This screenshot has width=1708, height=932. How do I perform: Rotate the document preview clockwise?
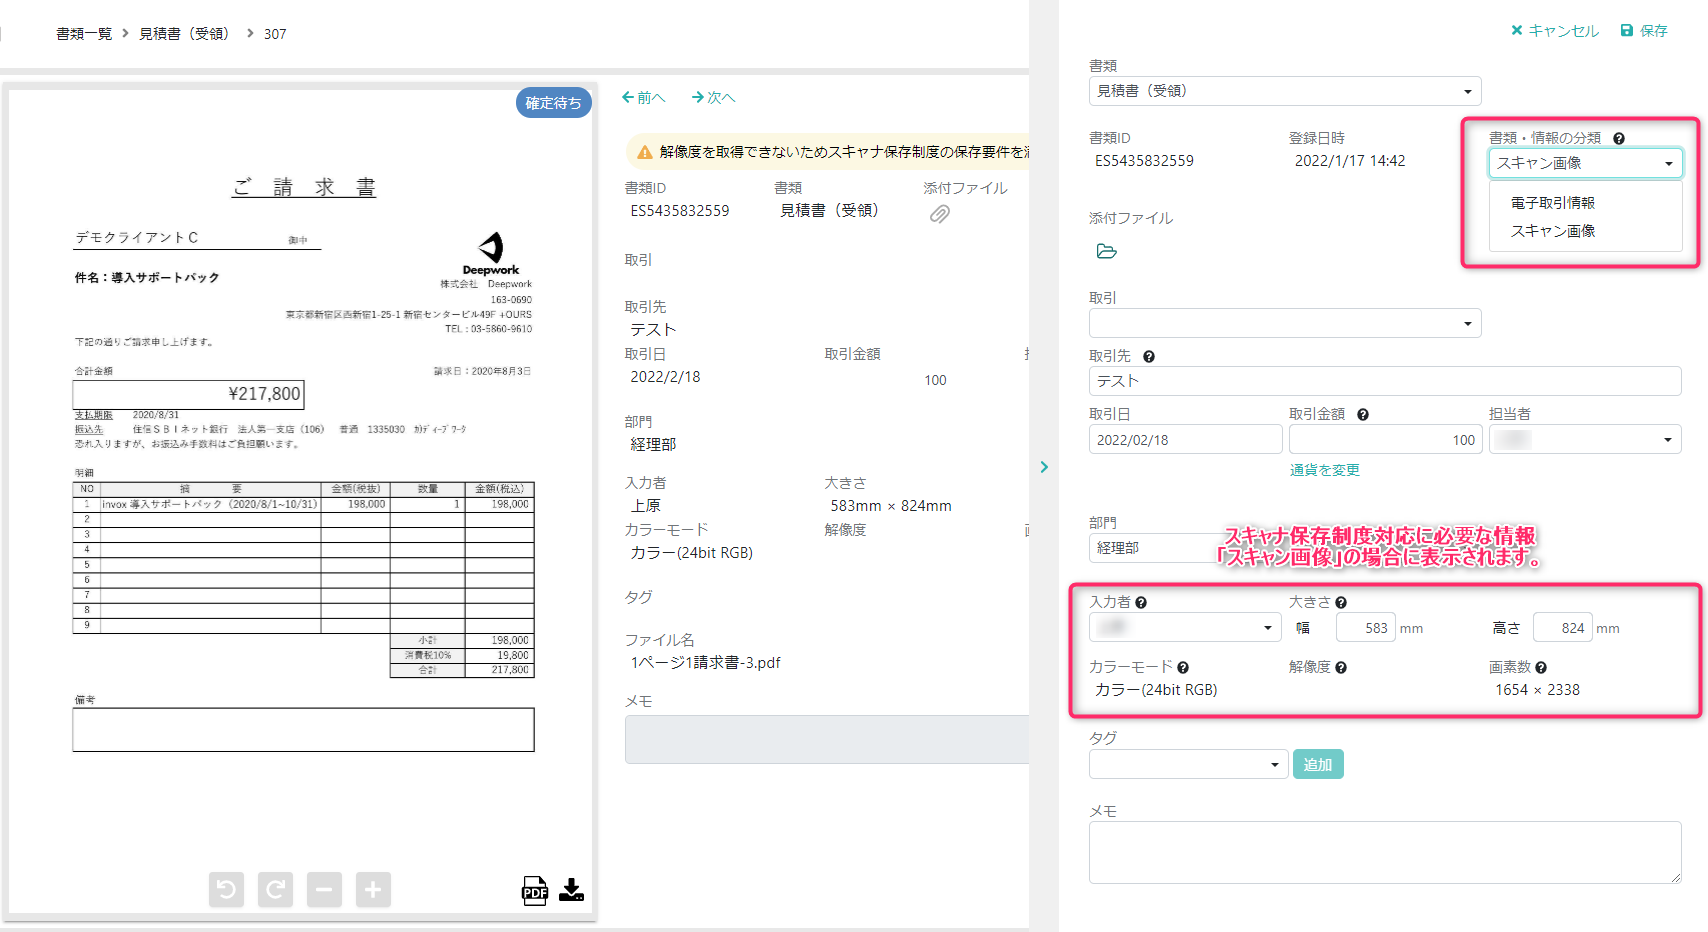[275, 889]
